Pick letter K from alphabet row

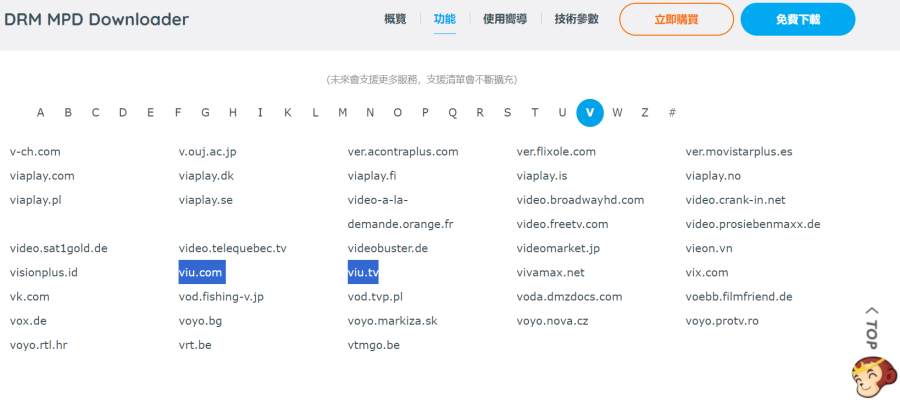pyautogui.click(x=288, y=112)
